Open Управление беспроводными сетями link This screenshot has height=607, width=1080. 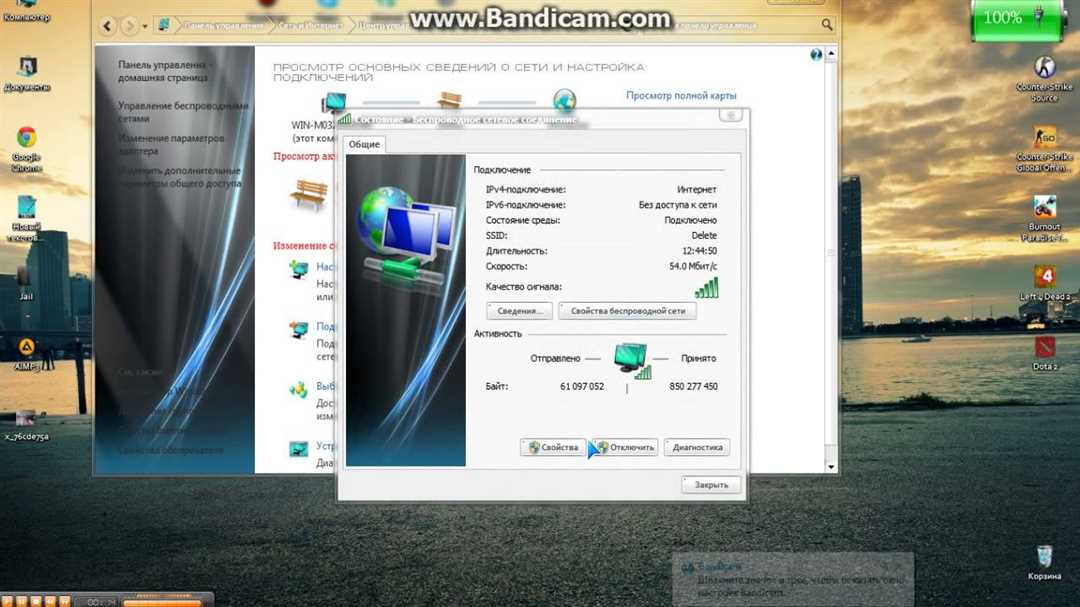coord(182,111)
